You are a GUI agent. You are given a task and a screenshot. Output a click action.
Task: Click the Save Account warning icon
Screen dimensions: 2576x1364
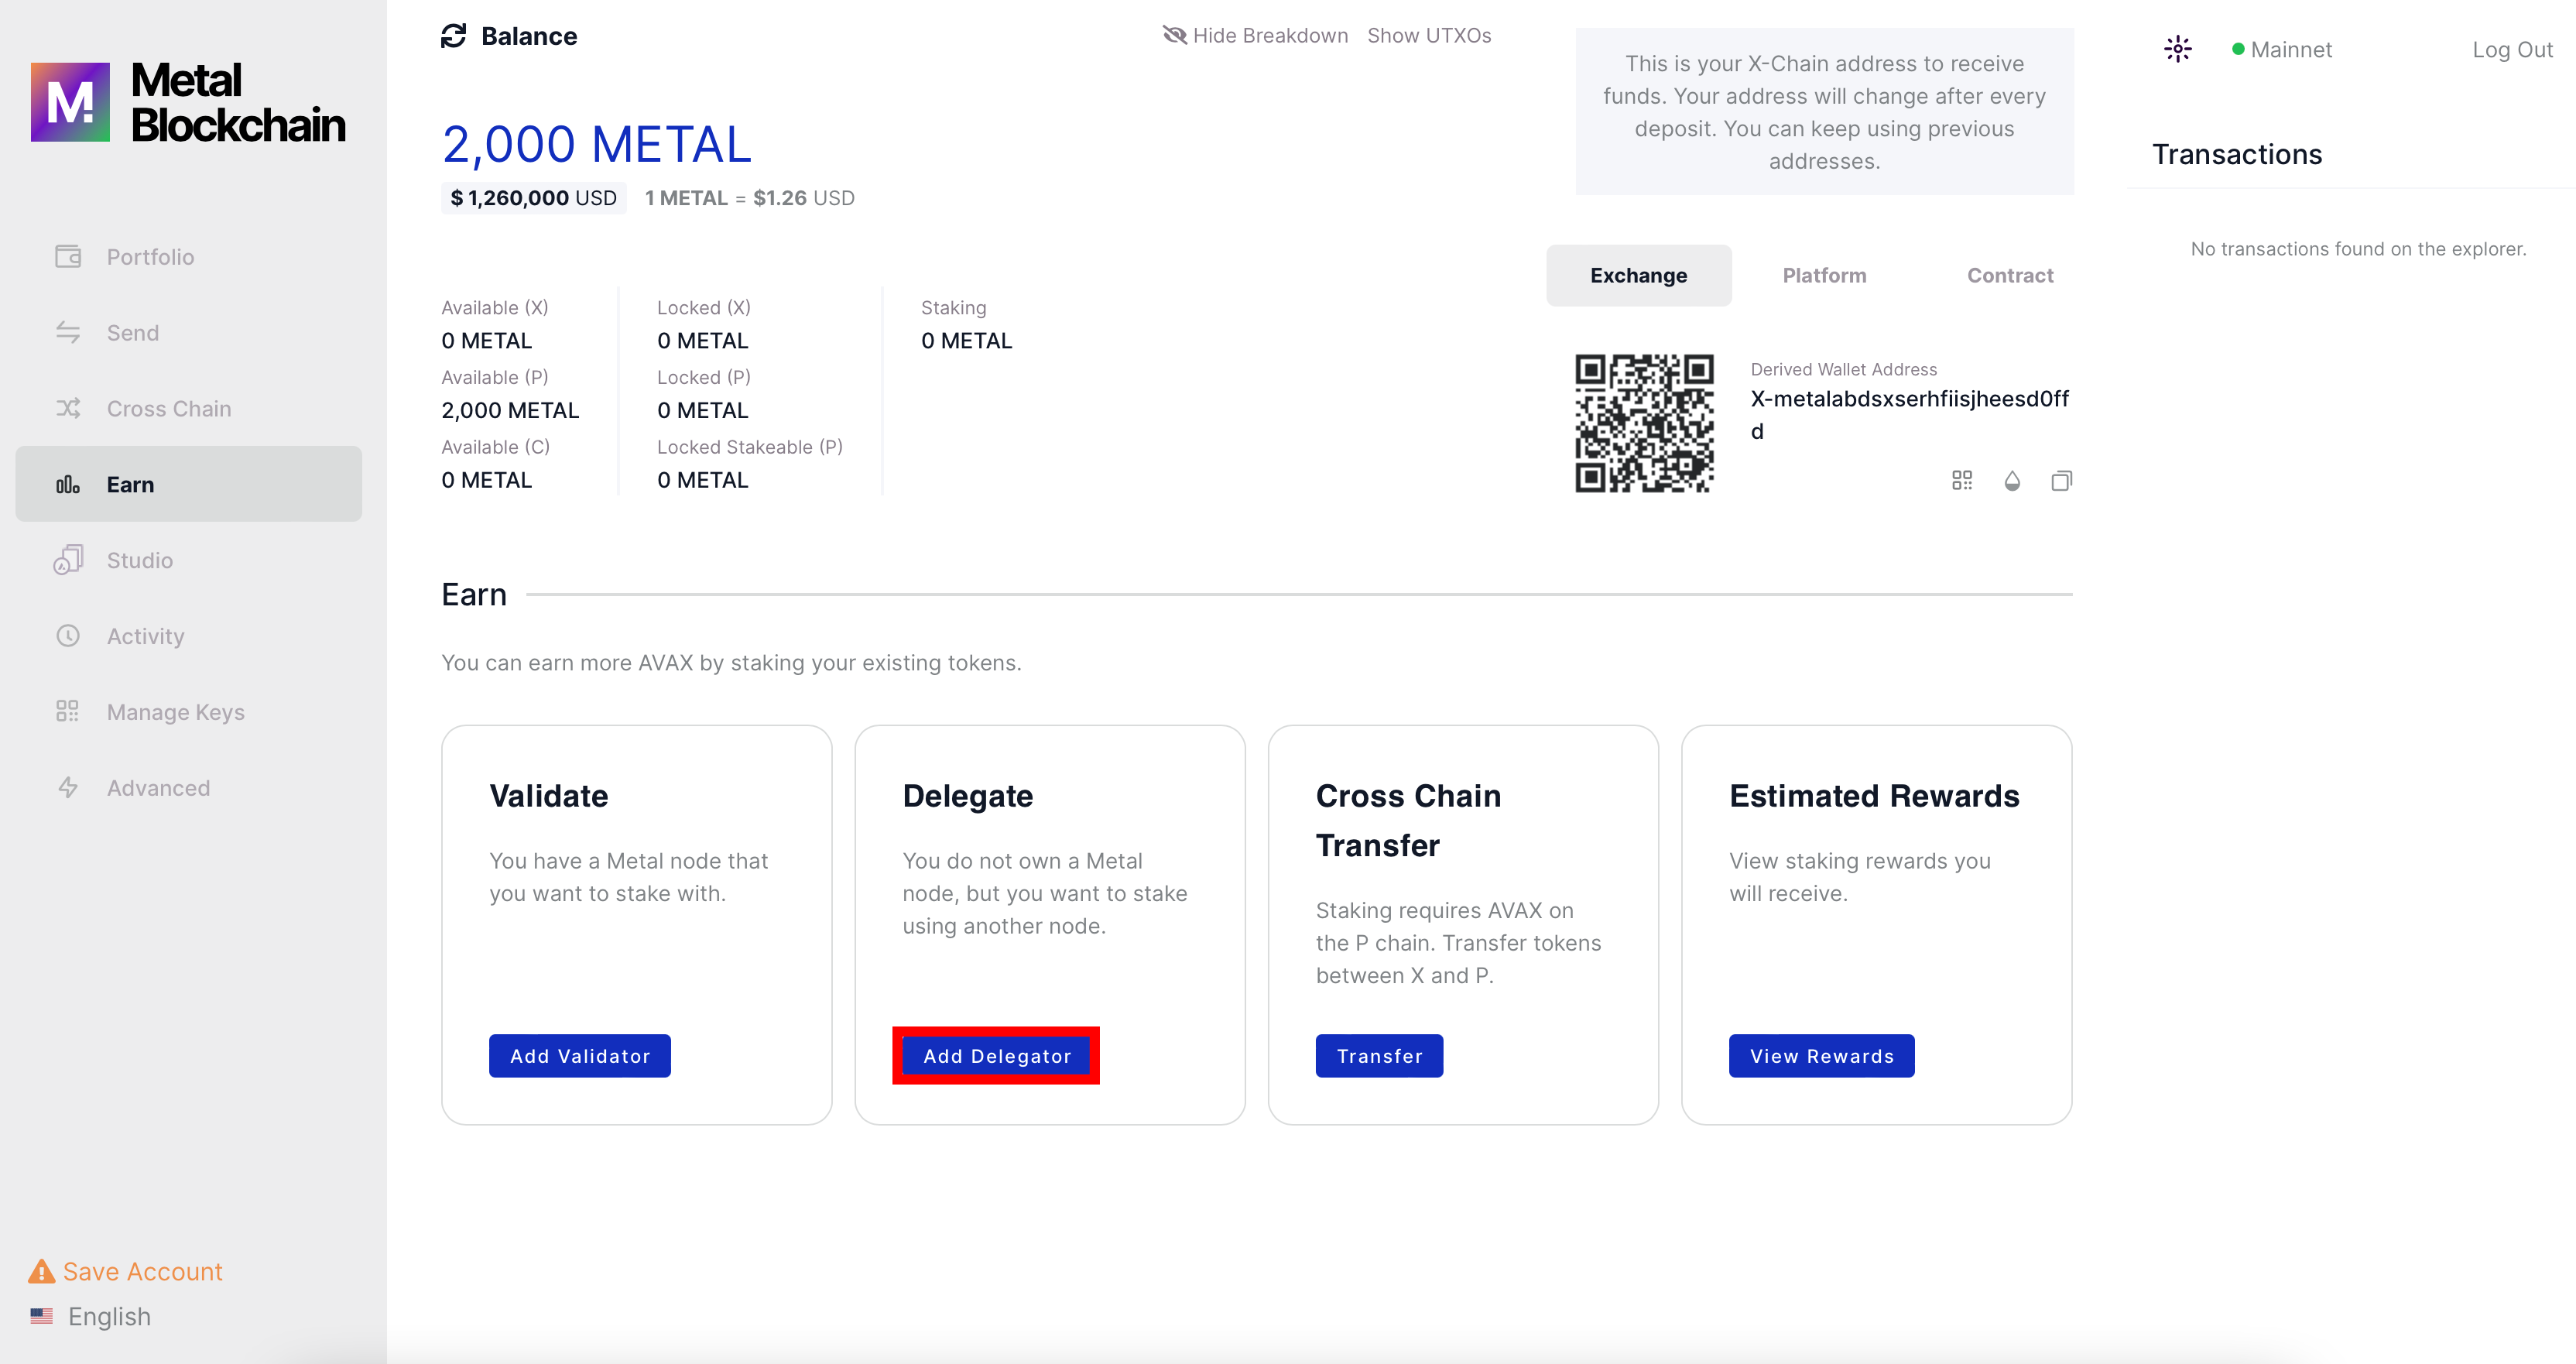41,1271
